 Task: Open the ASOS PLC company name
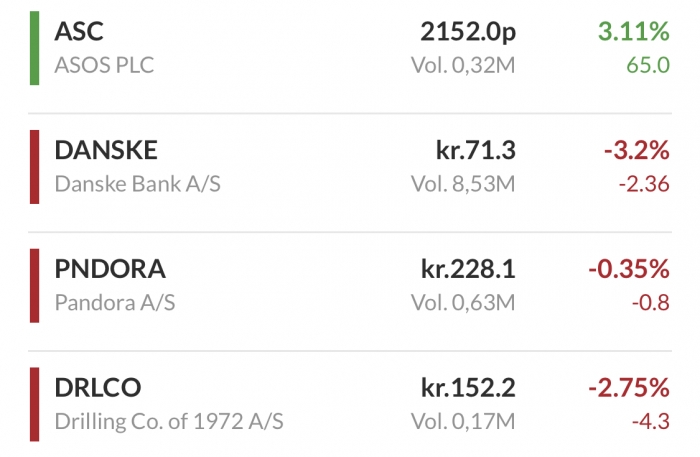click(x=104, y=66)
